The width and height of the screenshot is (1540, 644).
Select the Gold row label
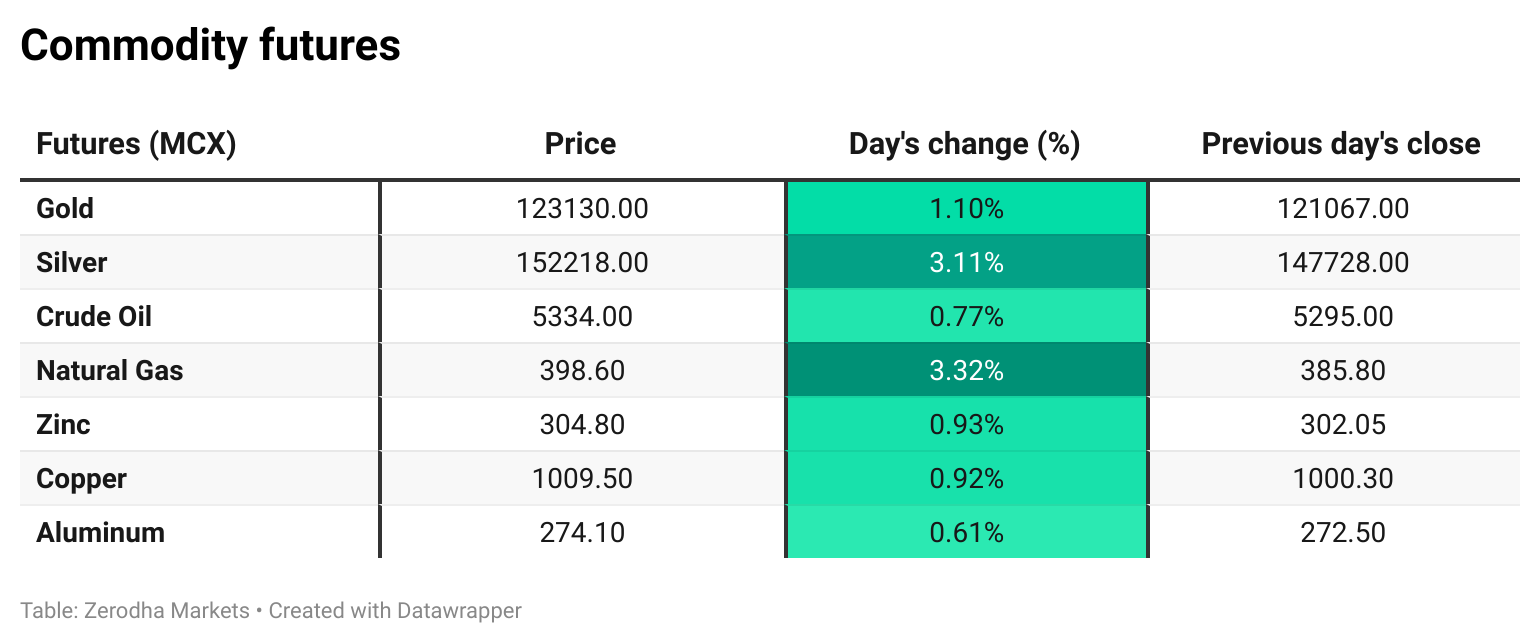(65, 209)
